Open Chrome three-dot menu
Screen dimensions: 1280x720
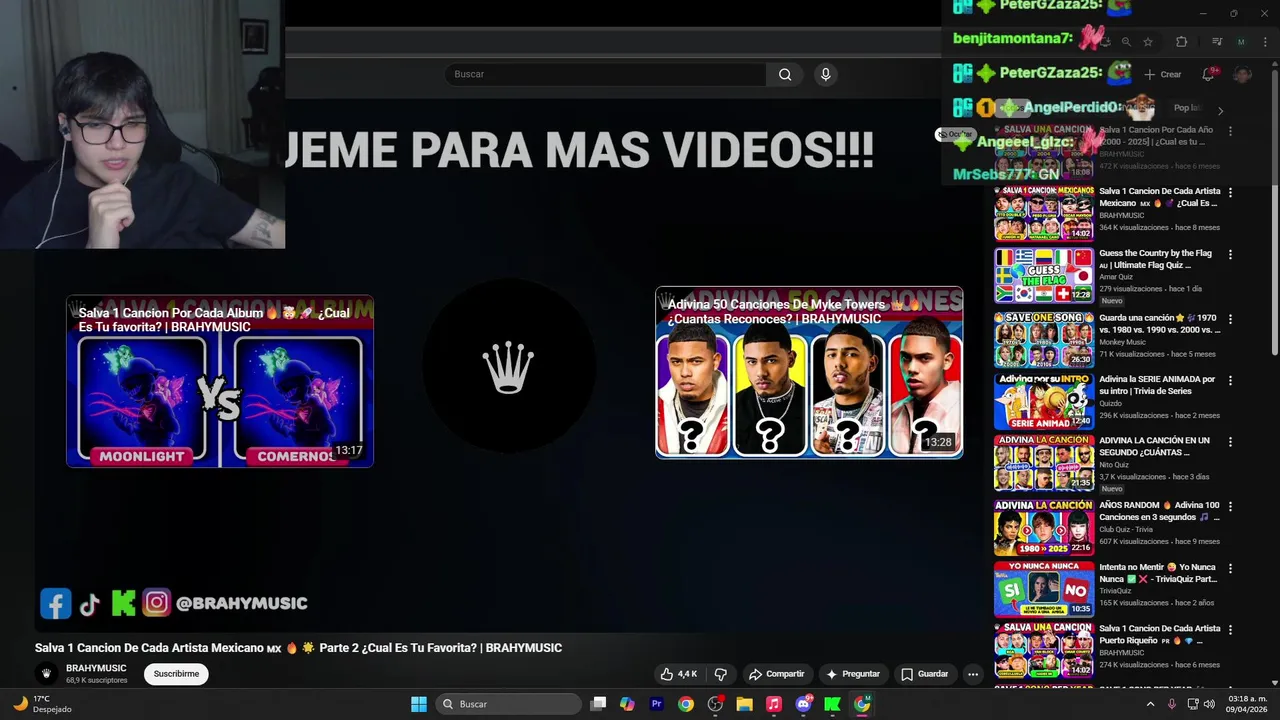[1264, 42]
